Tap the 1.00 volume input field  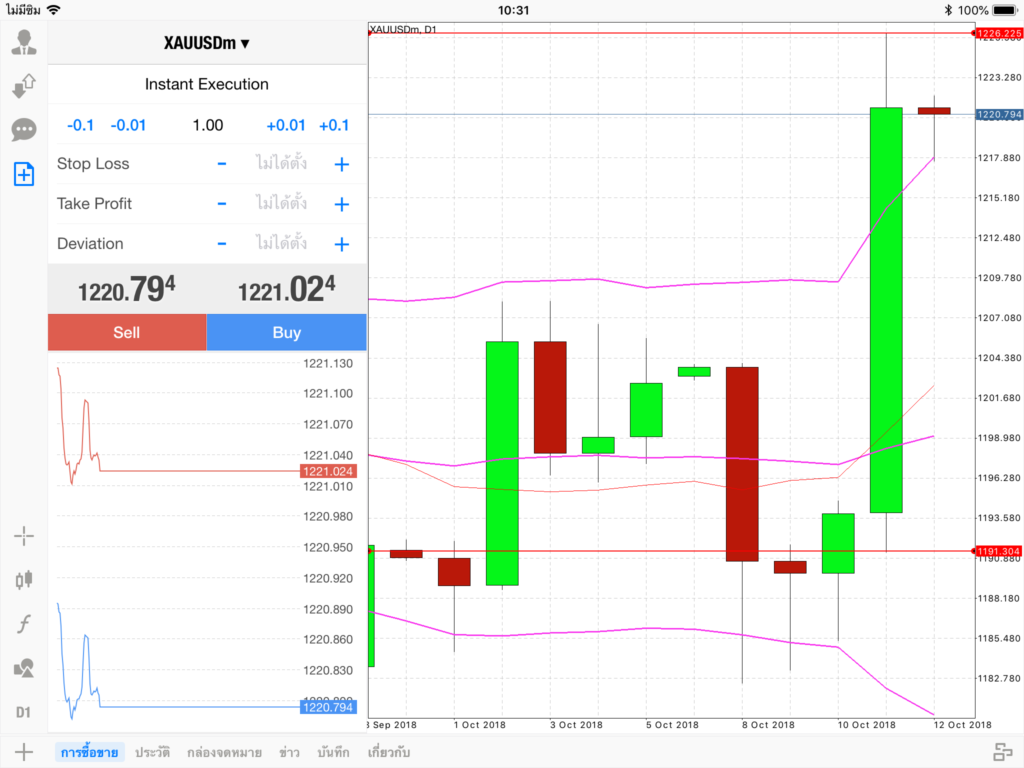click(x=208, y=125)
